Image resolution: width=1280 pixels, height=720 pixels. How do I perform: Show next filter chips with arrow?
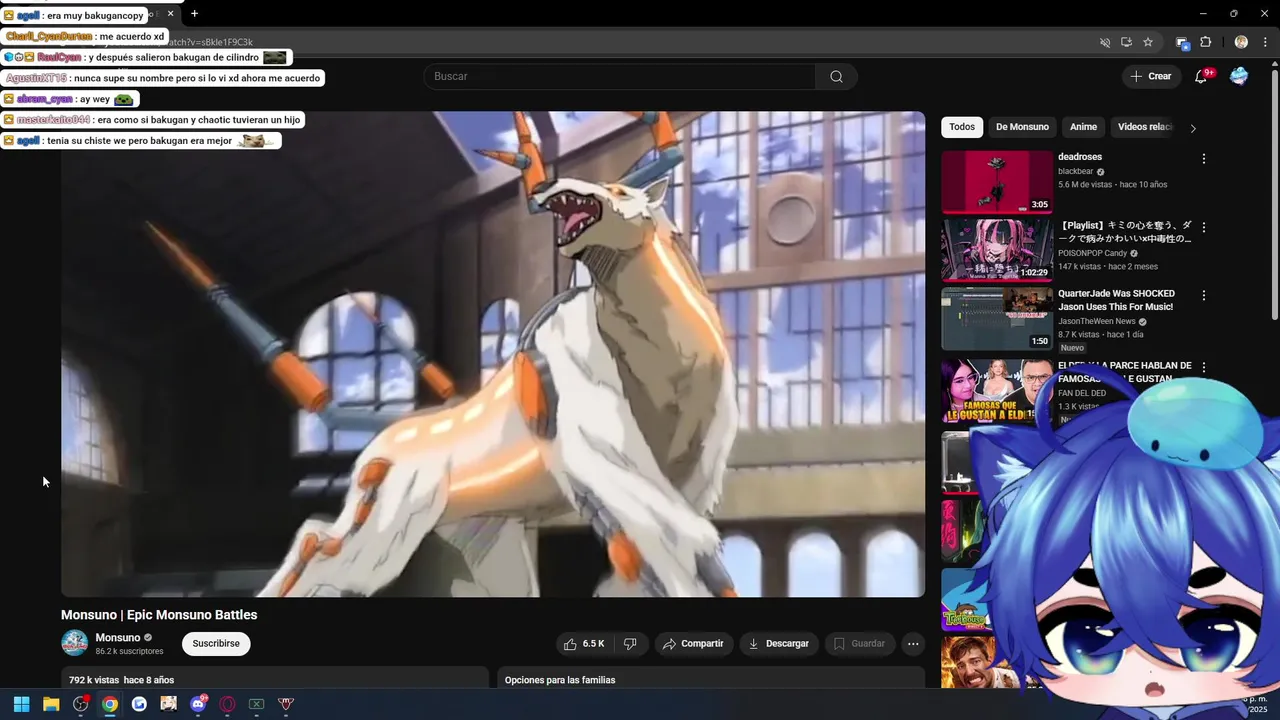(1192, 128)
